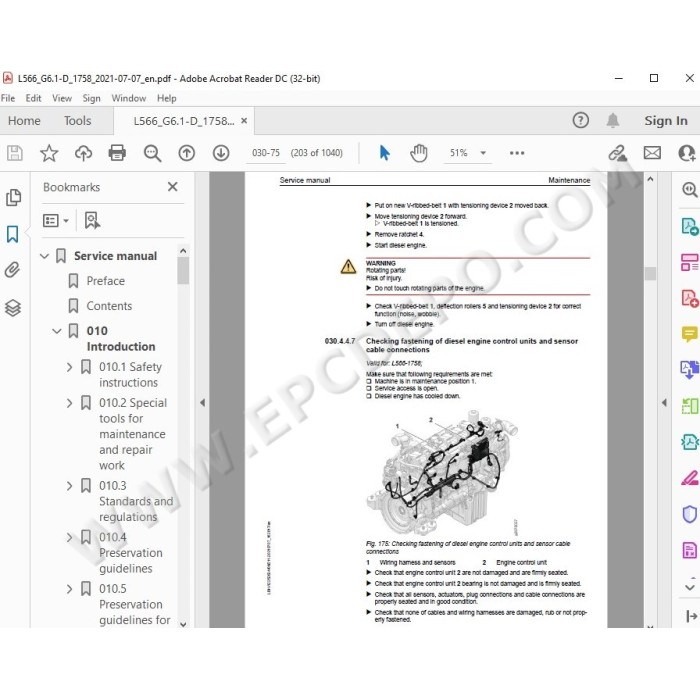The width and height of the screenshot is (700, 700).
Task: Open Search magnifier in right pane
Action: pos(690,190)
